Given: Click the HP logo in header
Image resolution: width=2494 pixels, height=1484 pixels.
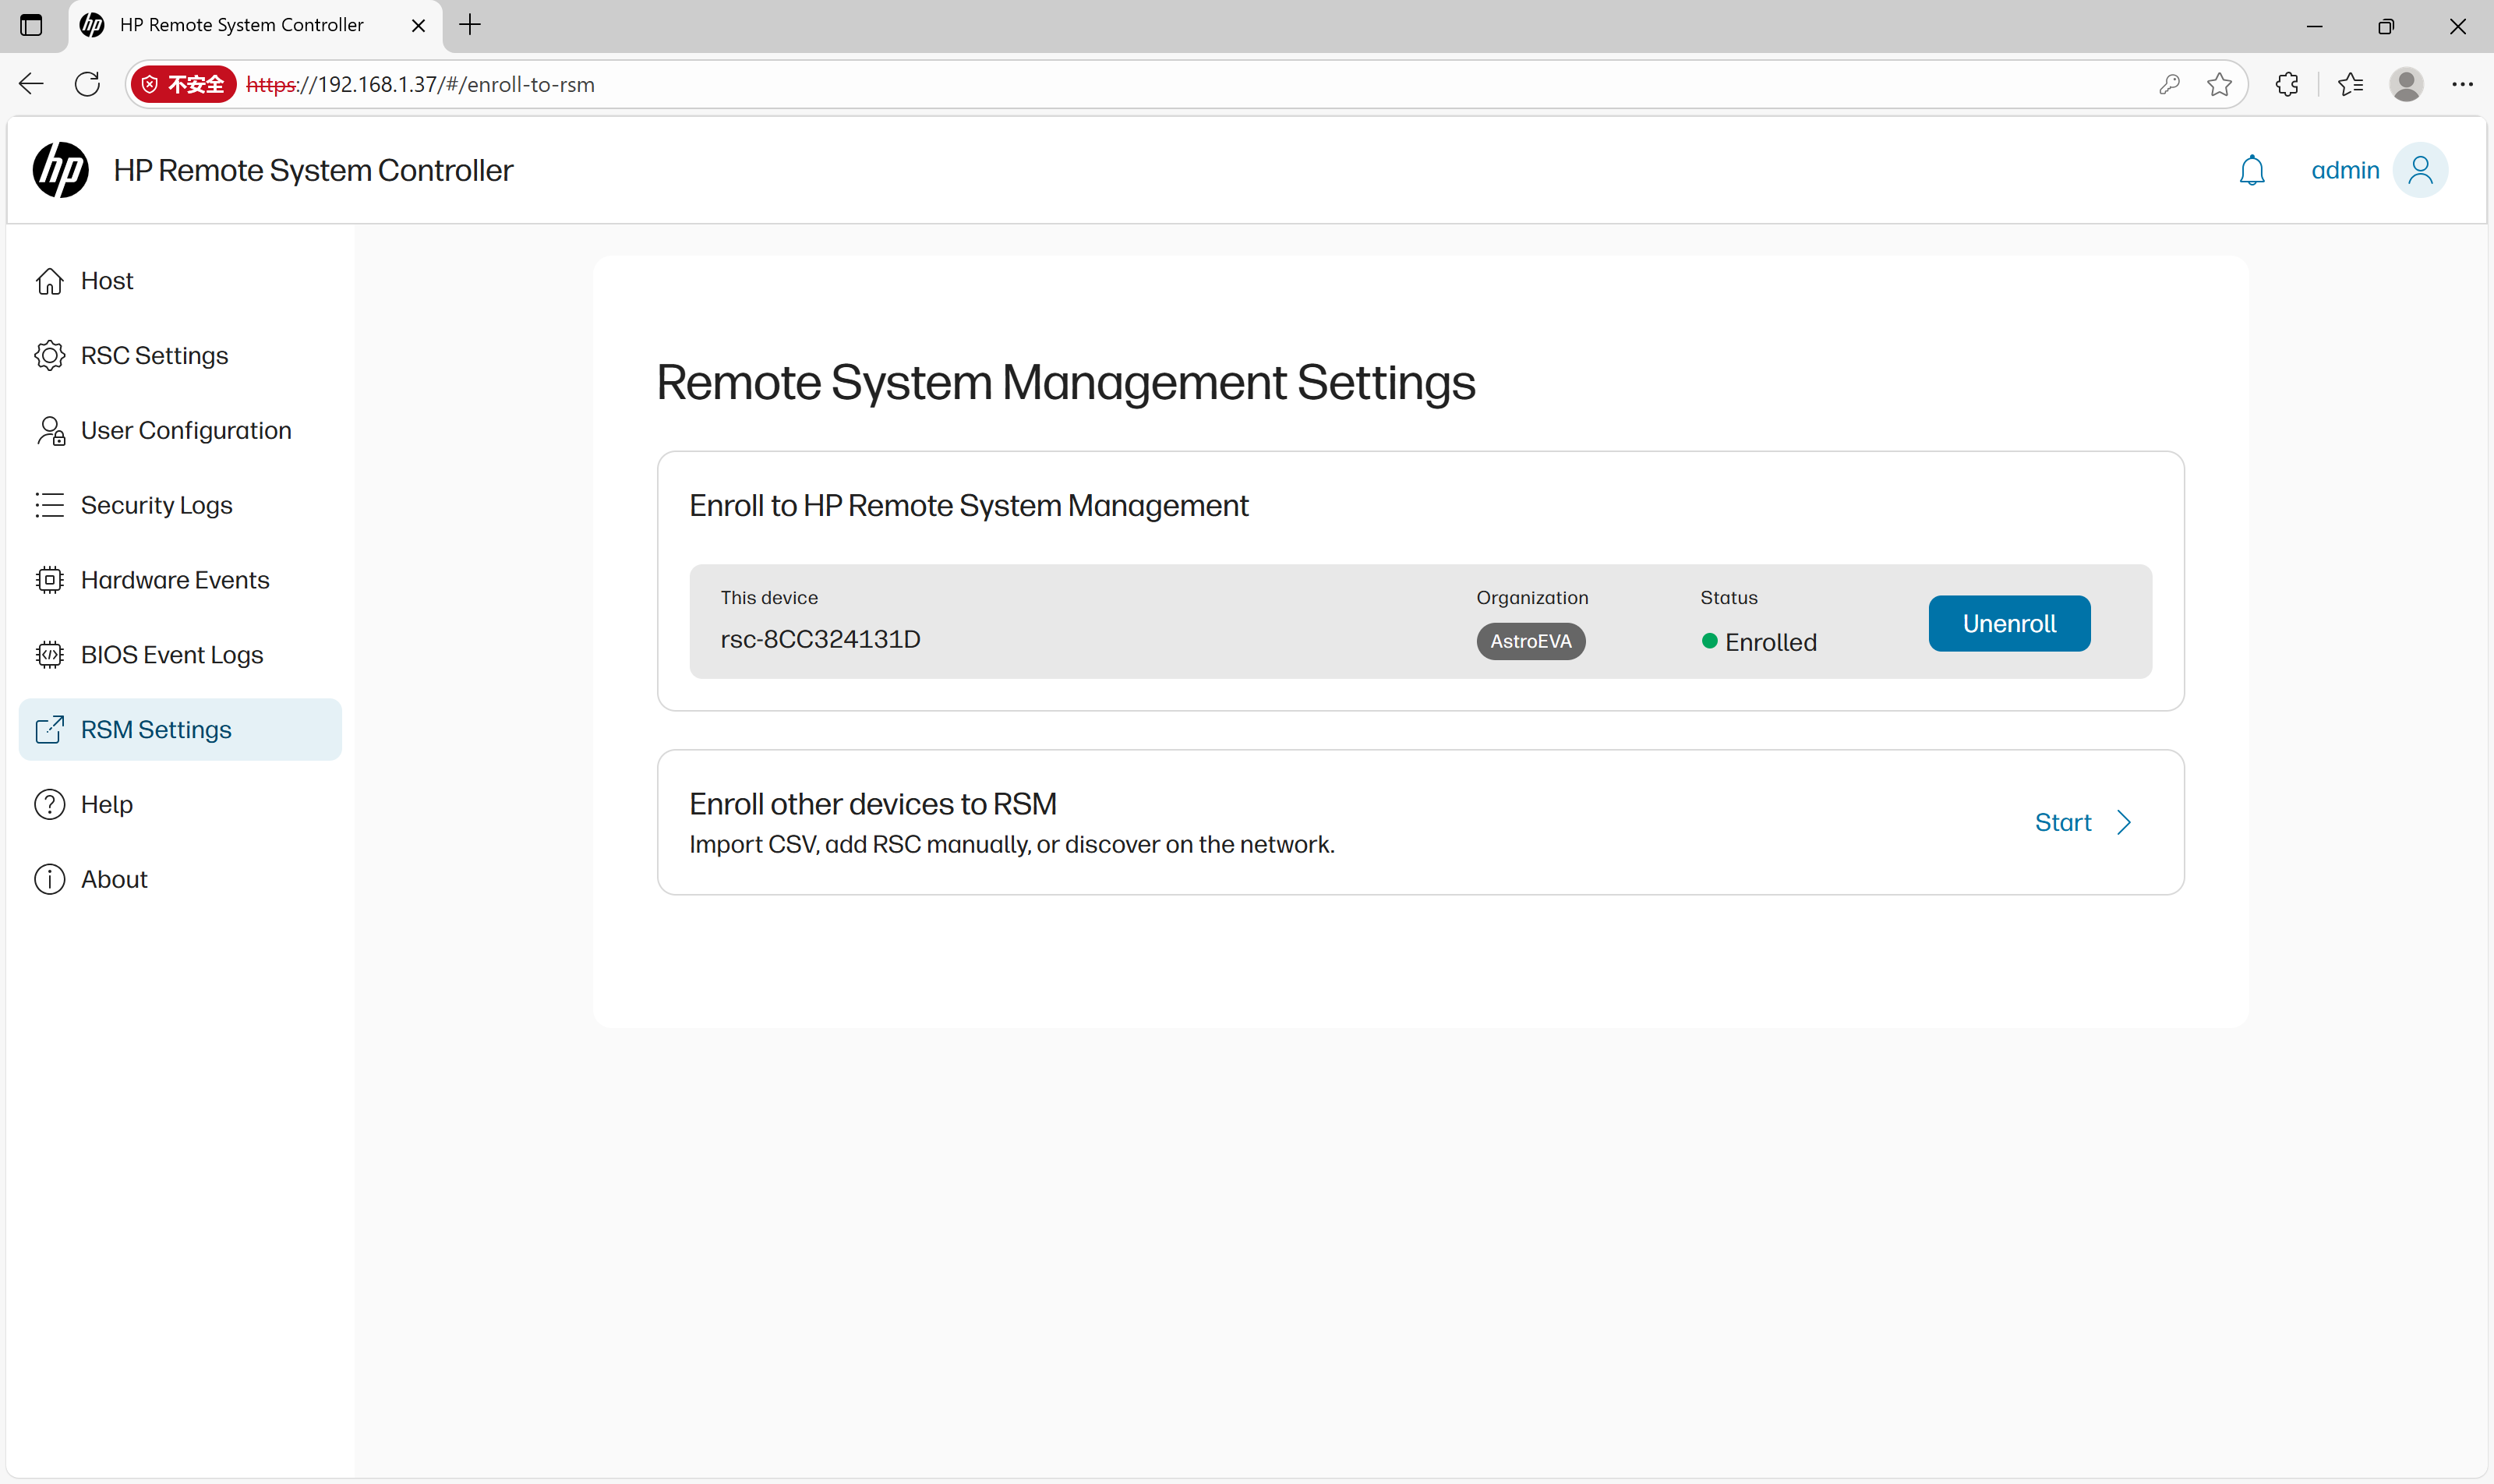Looking at the screenshot, I should pyautogui.click(x=61, y=170).
